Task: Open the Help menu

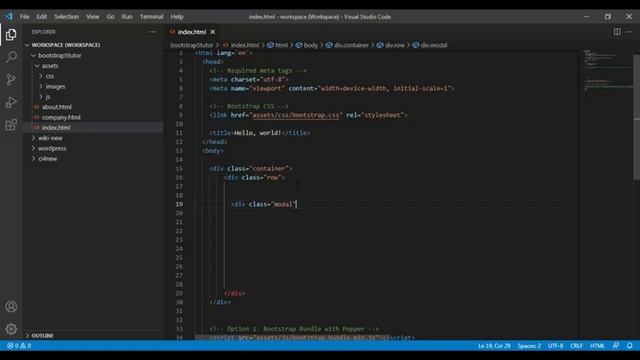Action: tap(177, 17)
